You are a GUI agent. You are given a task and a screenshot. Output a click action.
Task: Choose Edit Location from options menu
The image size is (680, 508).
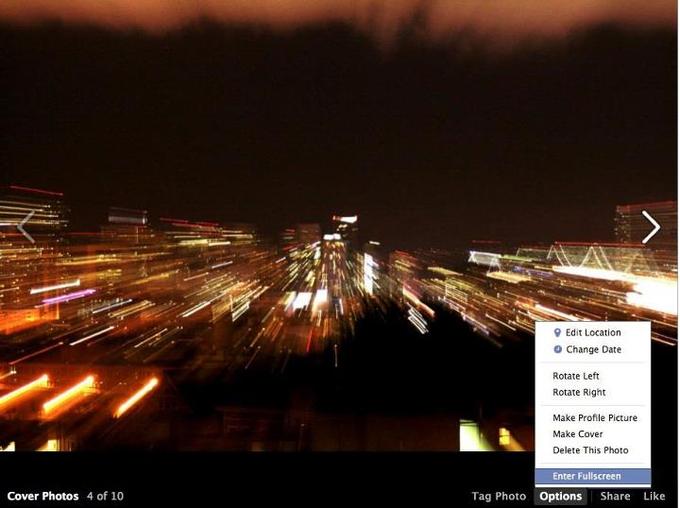click(593, 333)
